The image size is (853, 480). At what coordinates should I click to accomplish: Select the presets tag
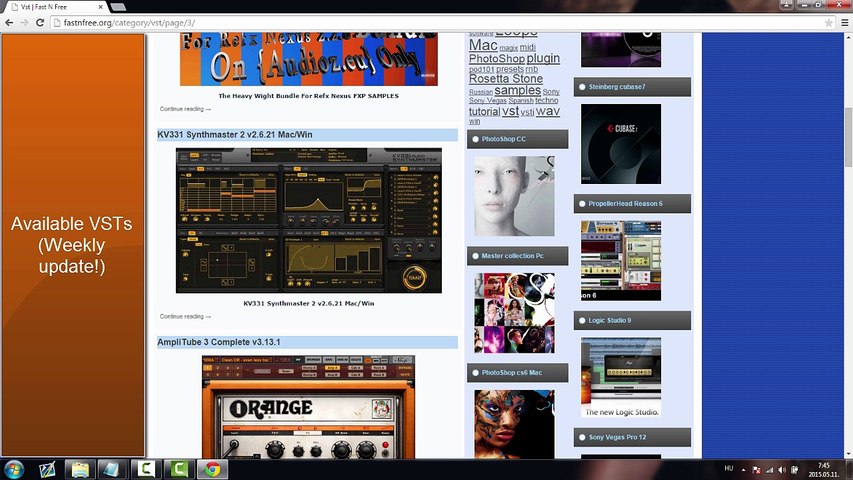tap(510, 69)
